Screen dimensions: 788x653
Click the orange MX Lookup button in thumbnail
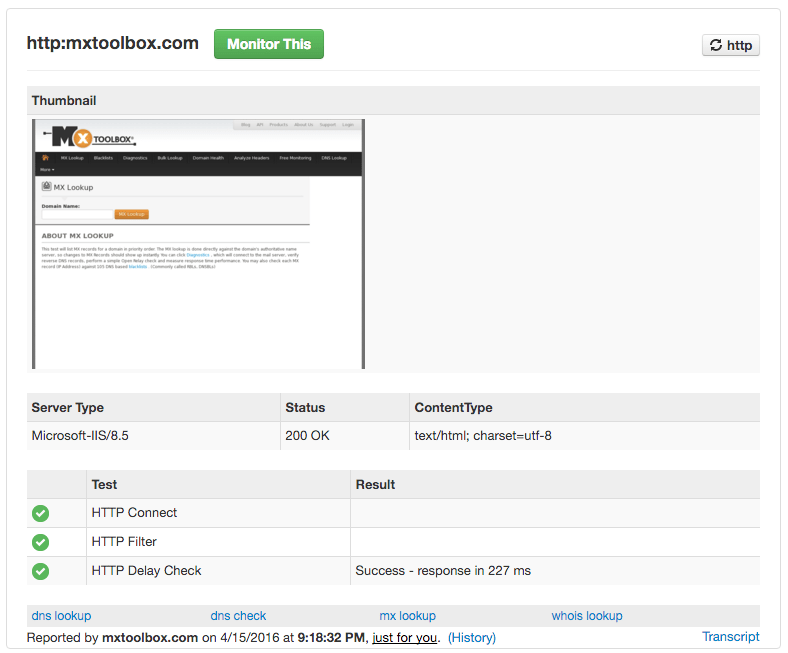[x=132, y=214]
